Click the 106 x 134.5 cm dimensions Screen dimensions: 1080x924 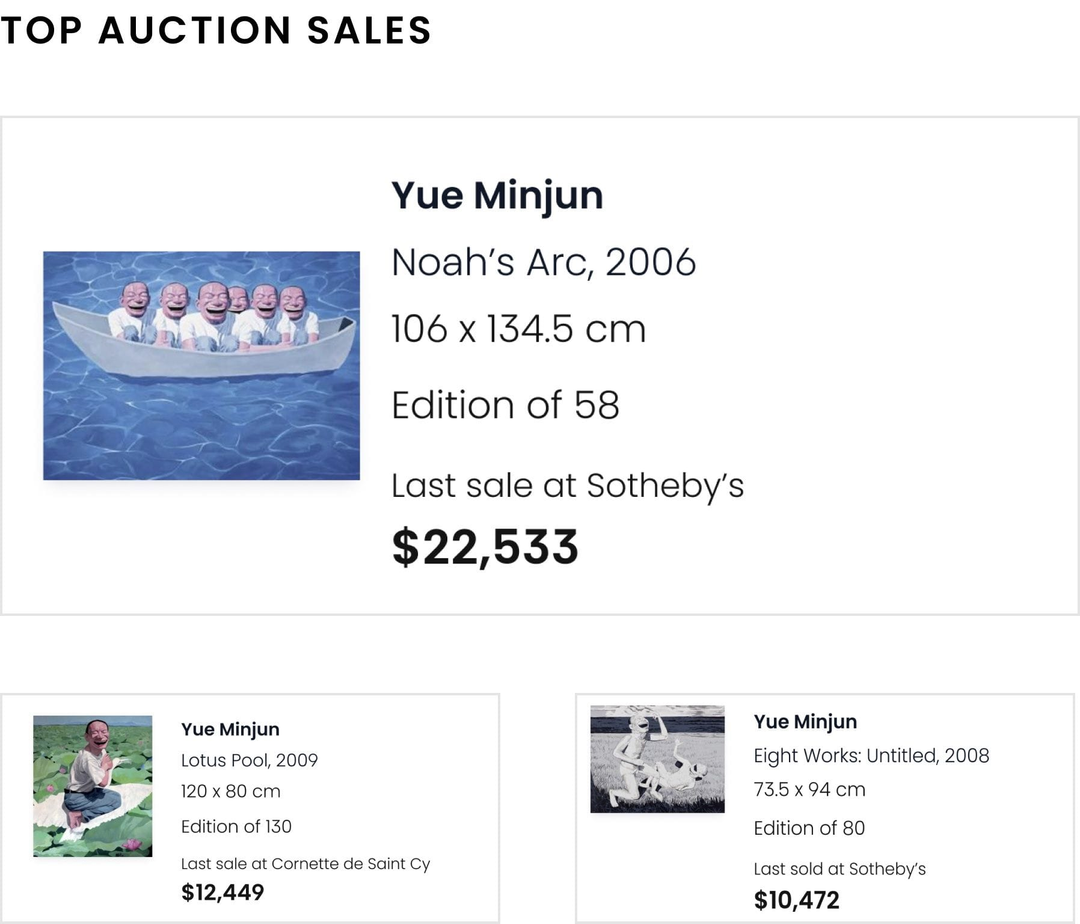519,329
